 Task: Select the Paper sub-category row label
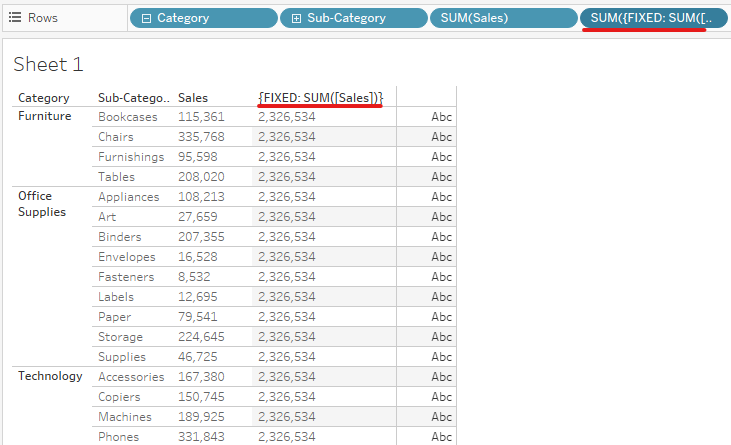coord(114,317)
